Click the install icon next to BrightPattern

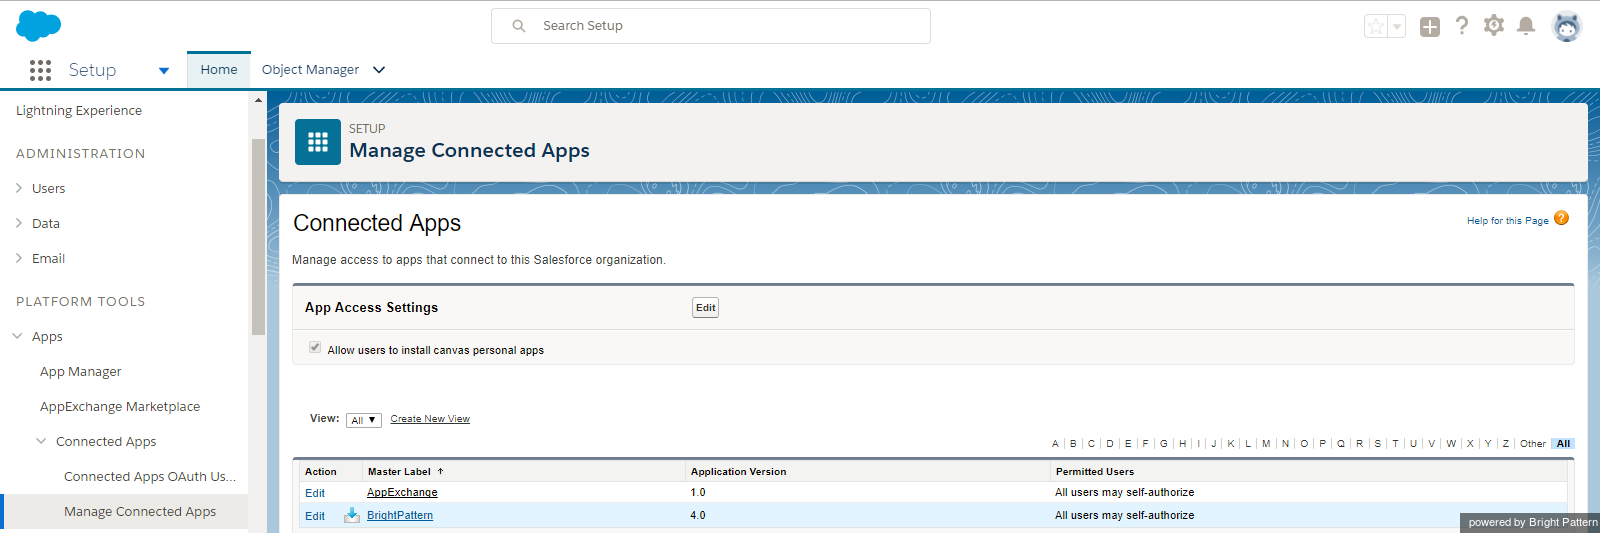pyautogui.click(x=352, y=515)
